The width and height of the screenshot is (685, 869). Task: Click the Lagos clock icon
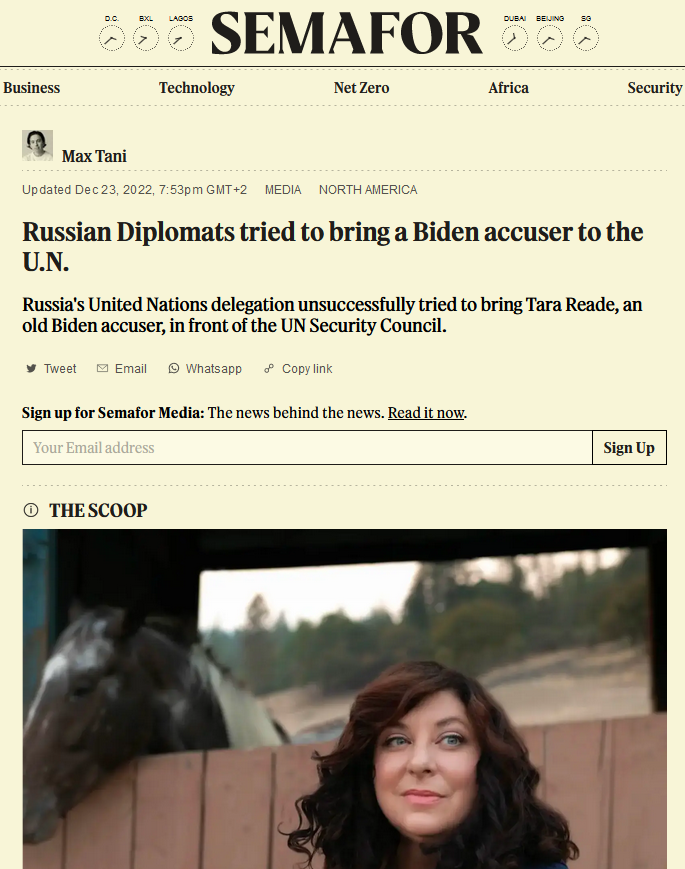click(x=181, y=39)
